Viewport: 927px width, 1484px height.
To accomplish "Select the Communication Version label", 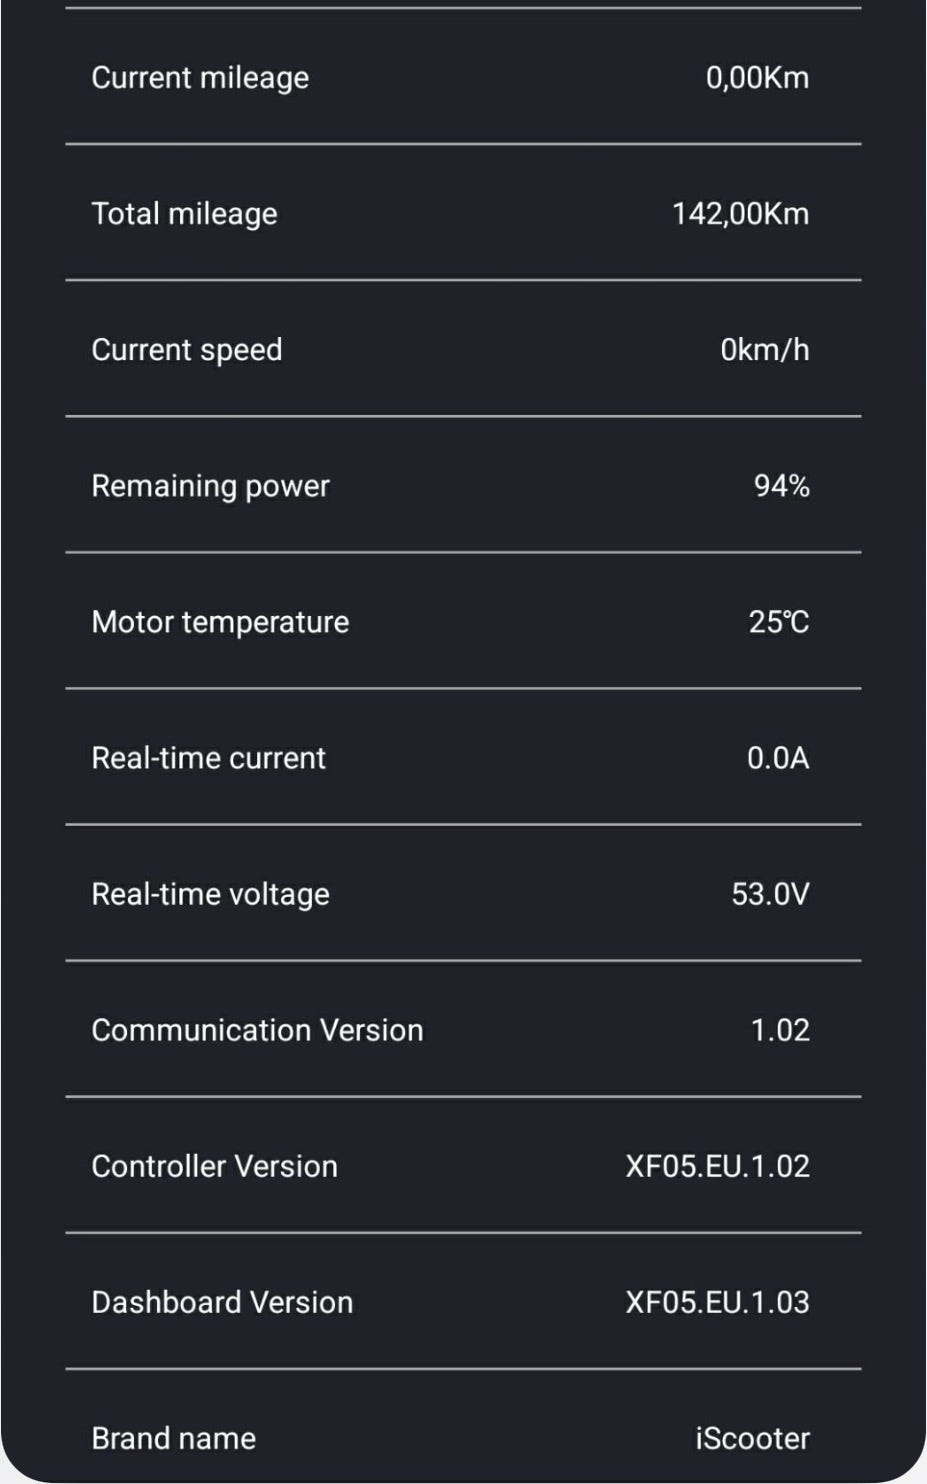I will tap(257, 1030).
